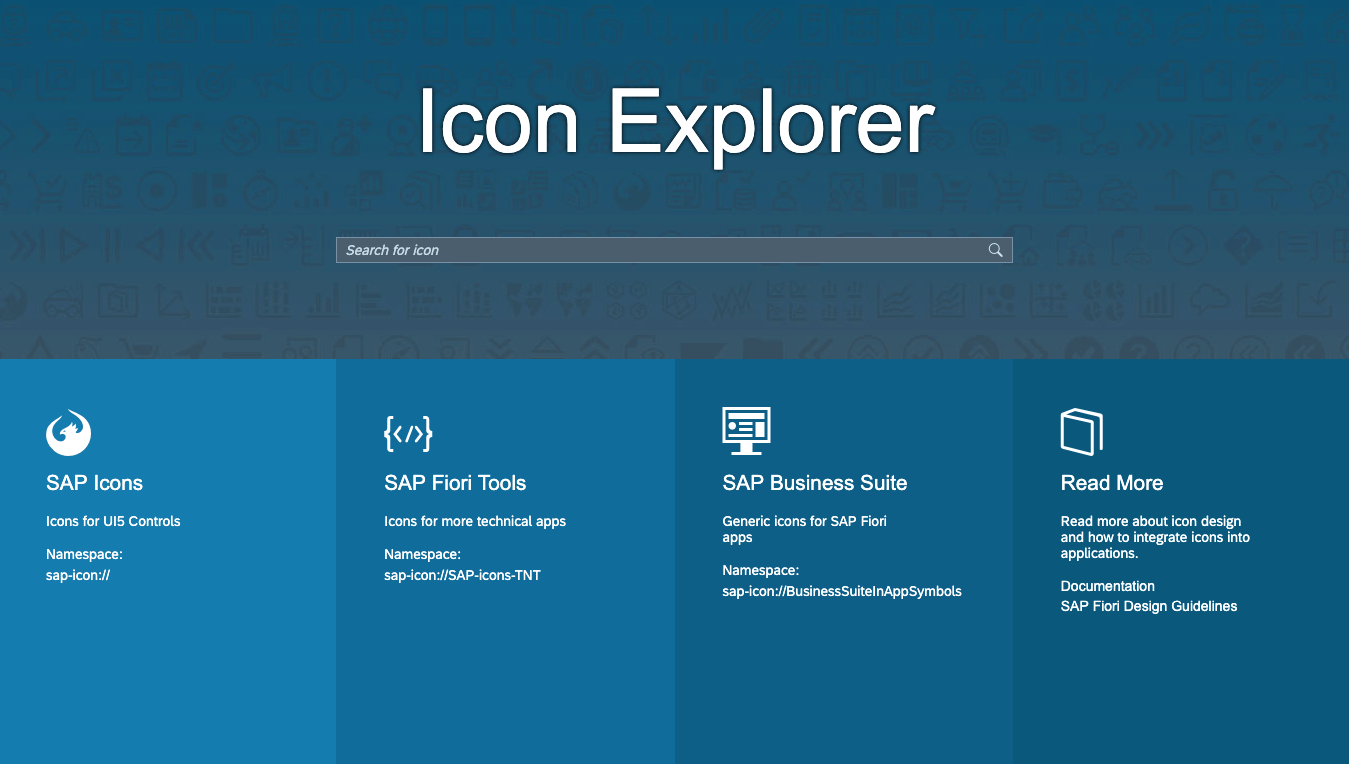Image resolution: width=1349 pixels, height=764 pixels.
Task: Focus the Search for icon field
Action: pos(674,250)
